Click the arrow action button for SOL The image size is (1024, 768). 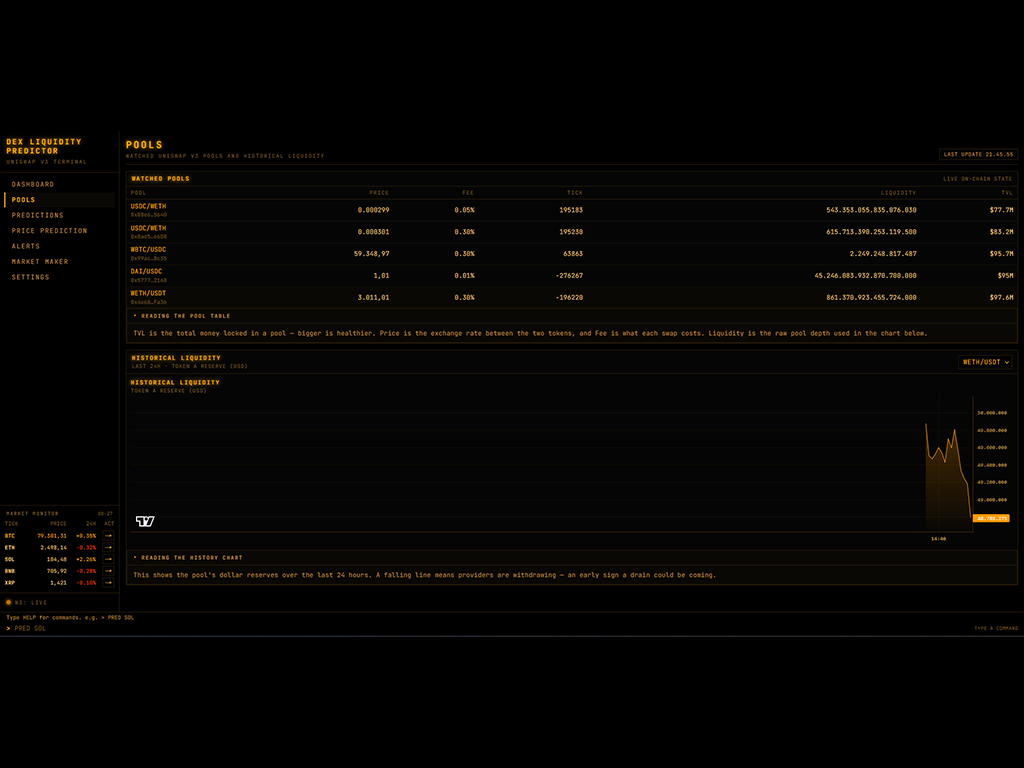point(108,559)
